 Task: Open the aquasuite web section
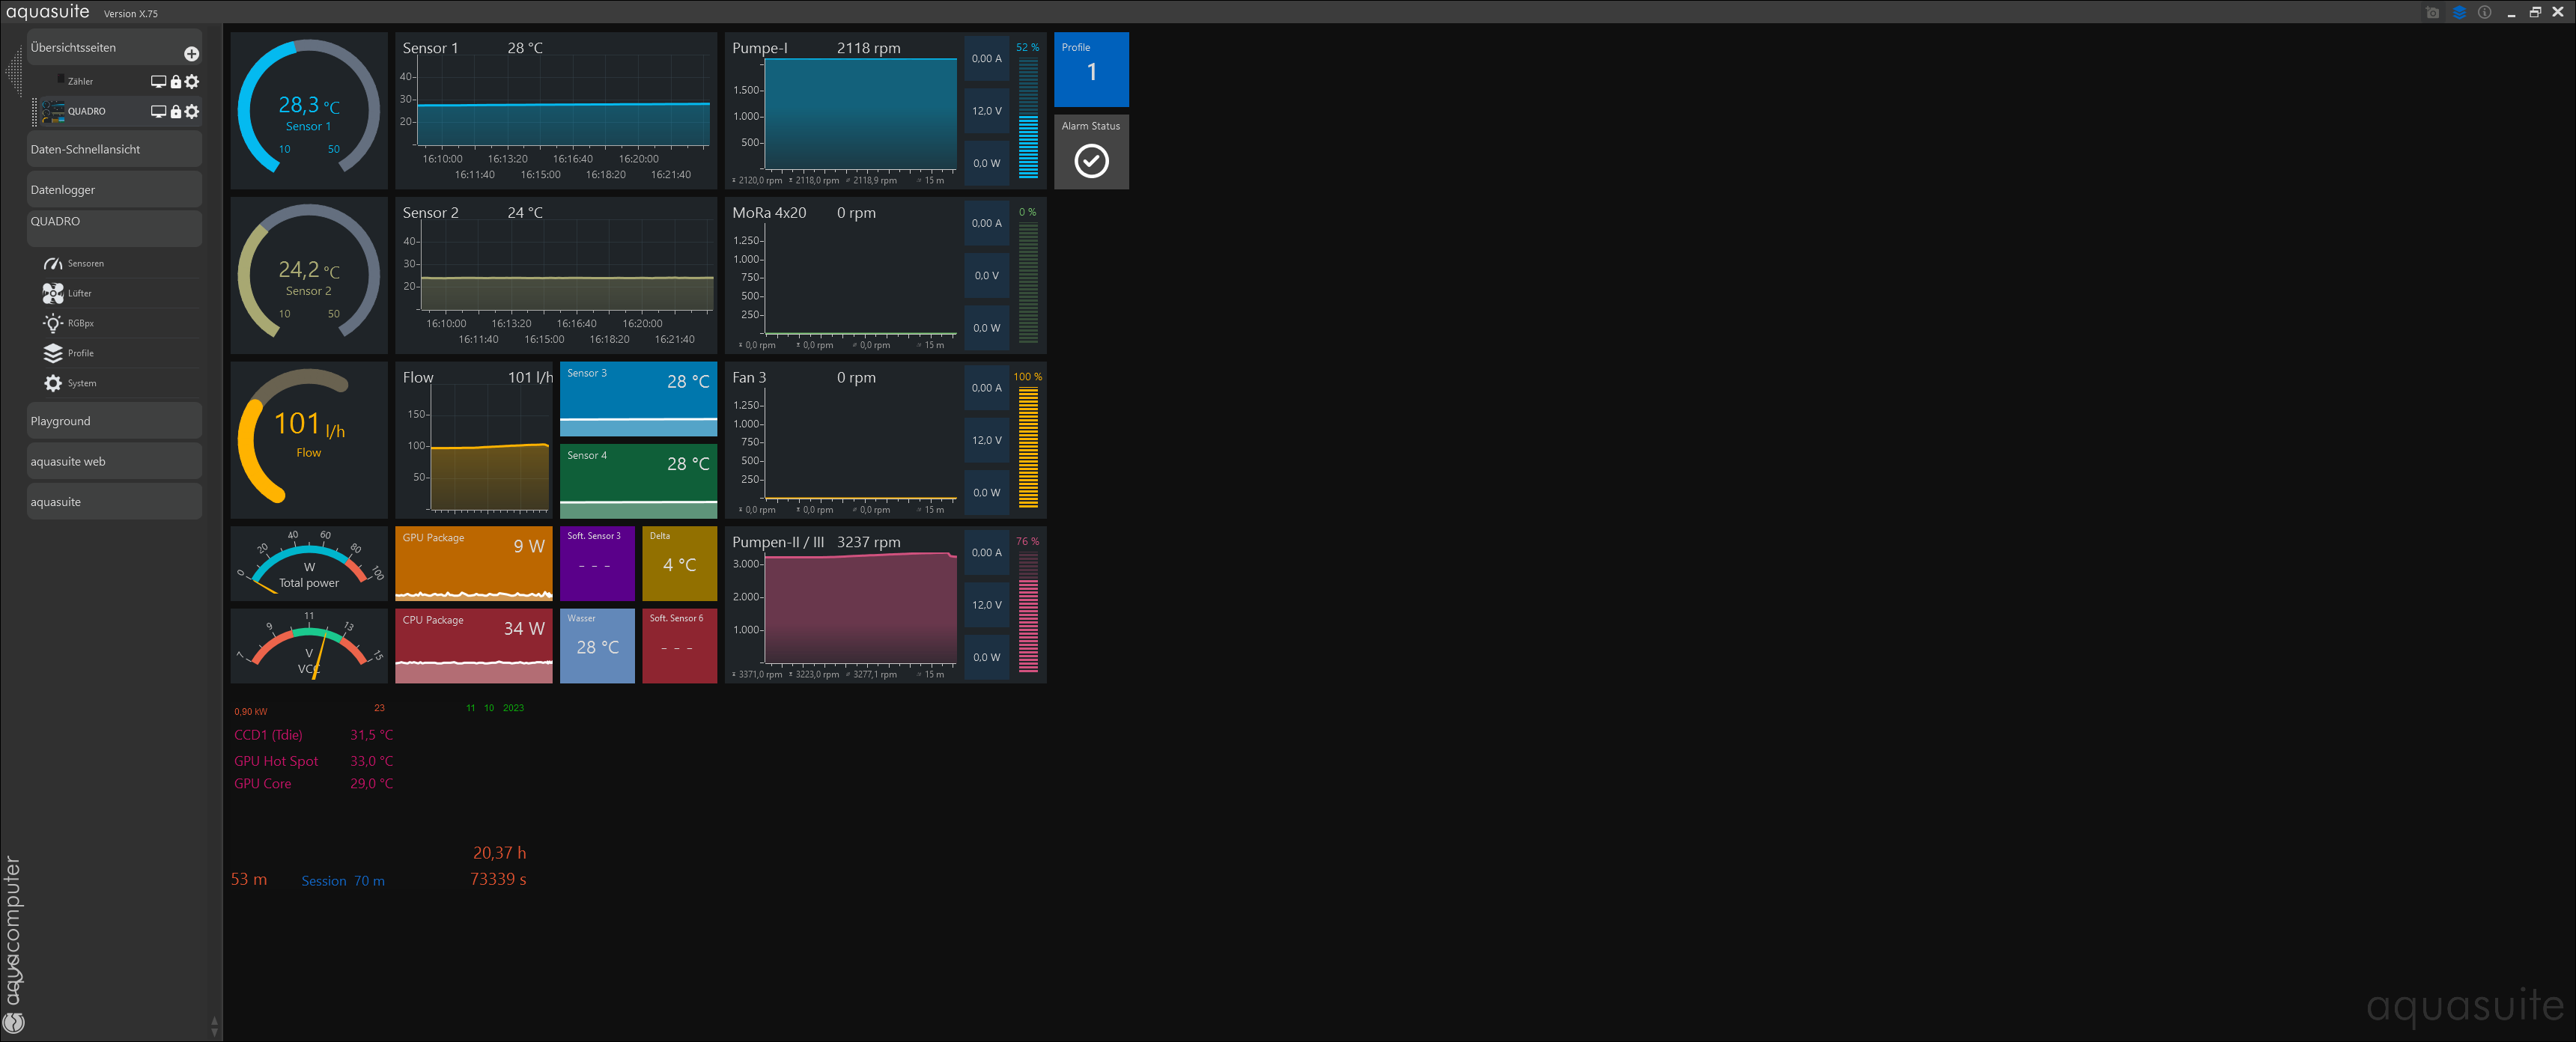114,462
